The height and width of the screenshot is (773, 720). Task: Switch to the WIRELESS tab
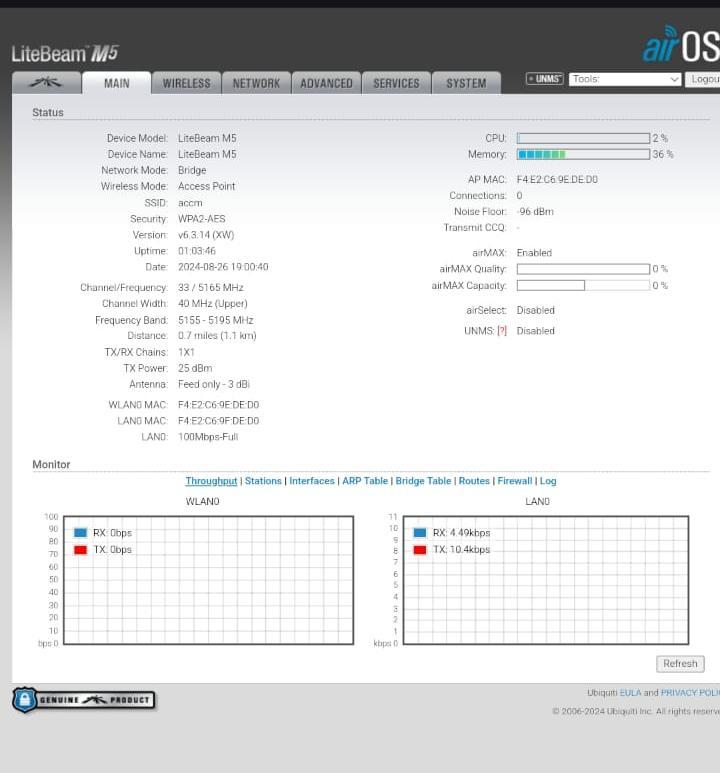186,83
